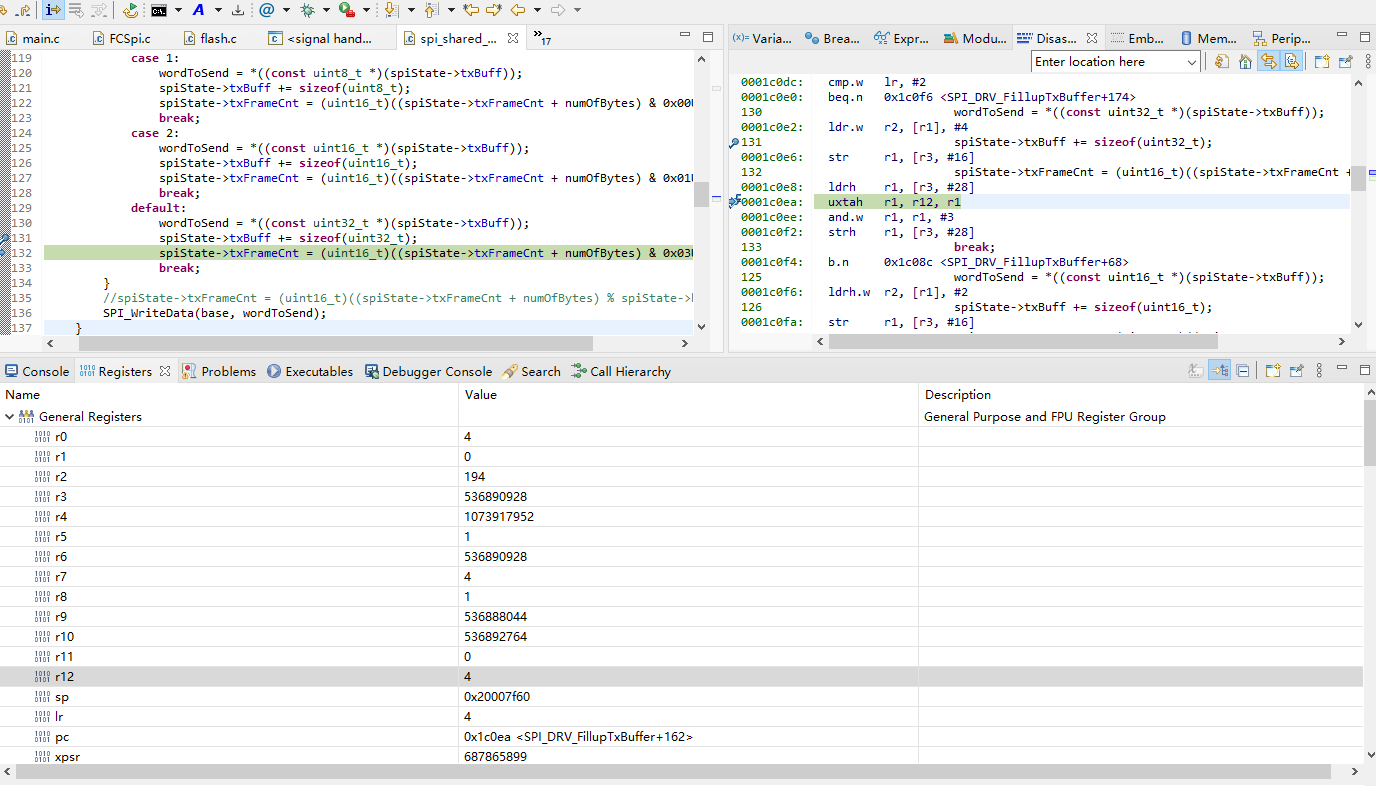
Task: Click the Open Console terminal icon
Action: pos(159,10)
